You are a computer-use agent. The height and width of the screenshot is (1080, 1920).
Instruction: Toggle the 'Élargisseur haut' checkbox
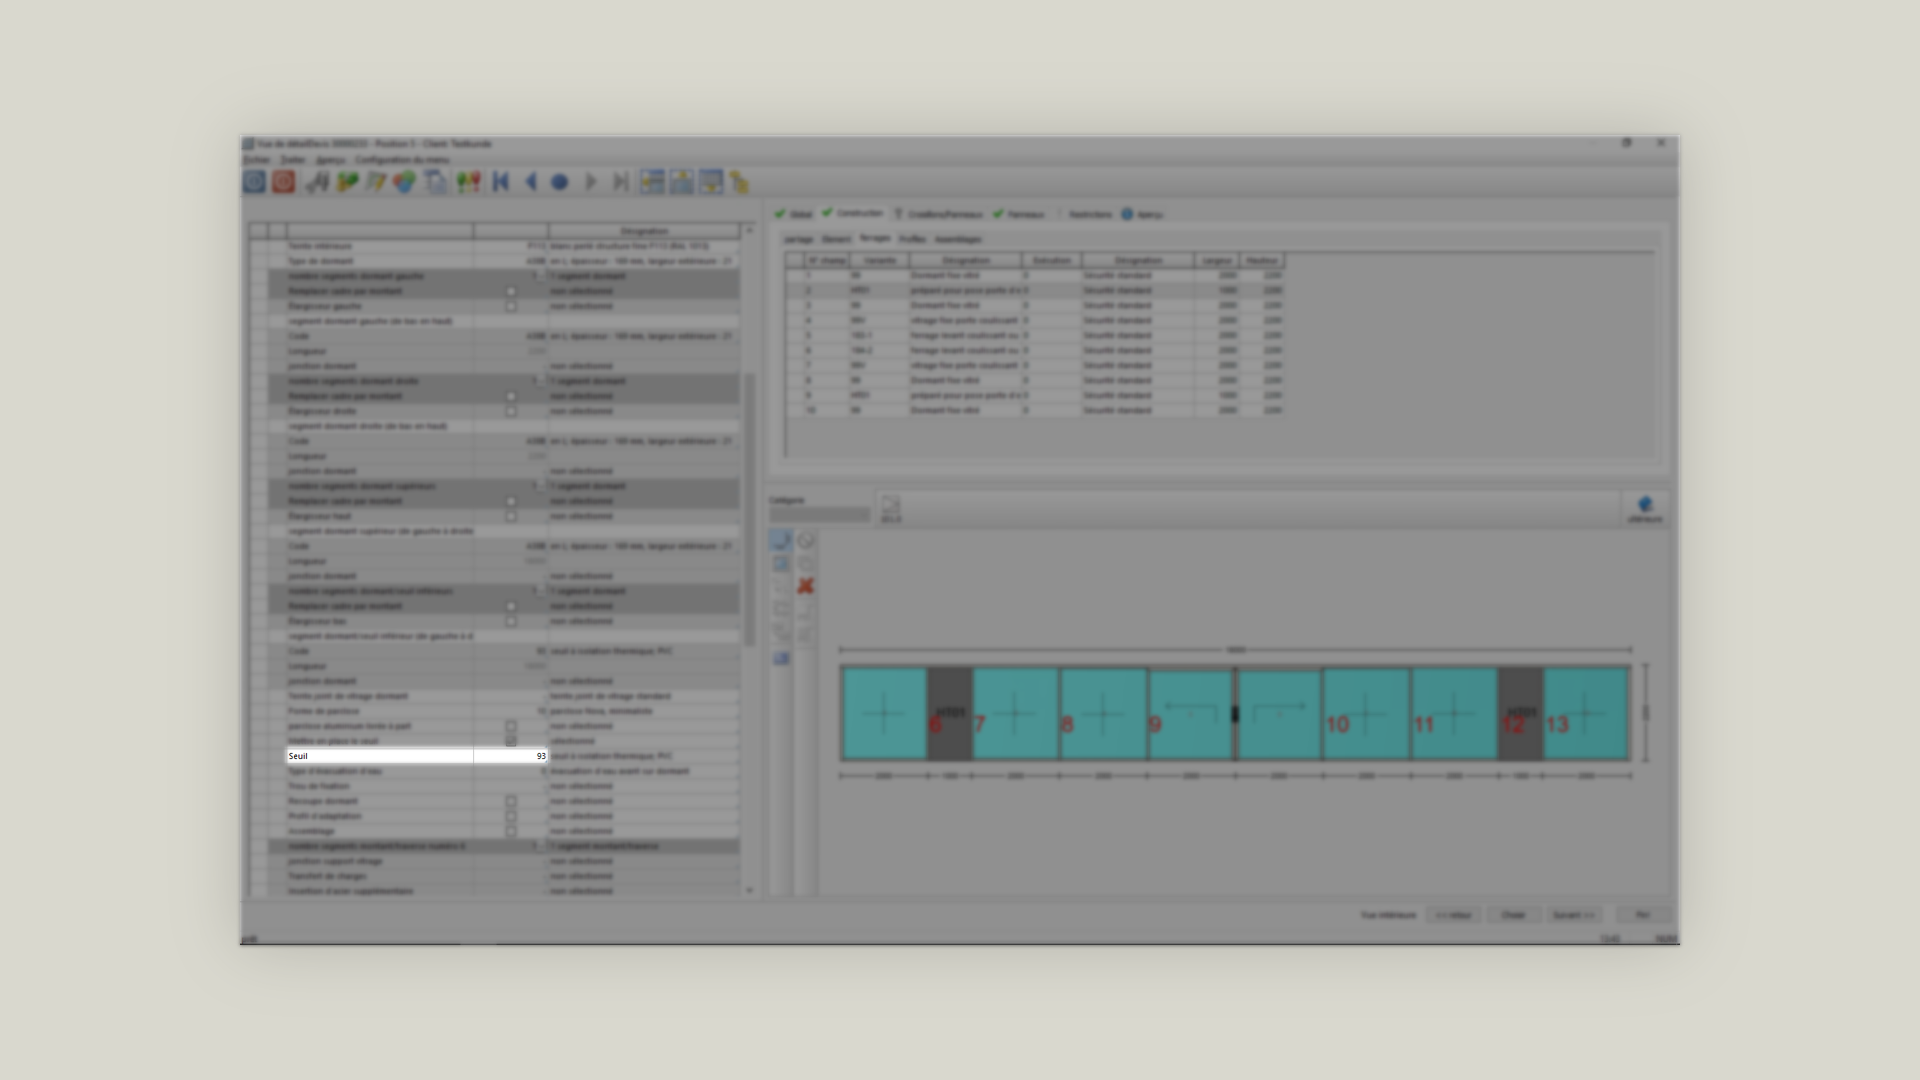[511, 516]
